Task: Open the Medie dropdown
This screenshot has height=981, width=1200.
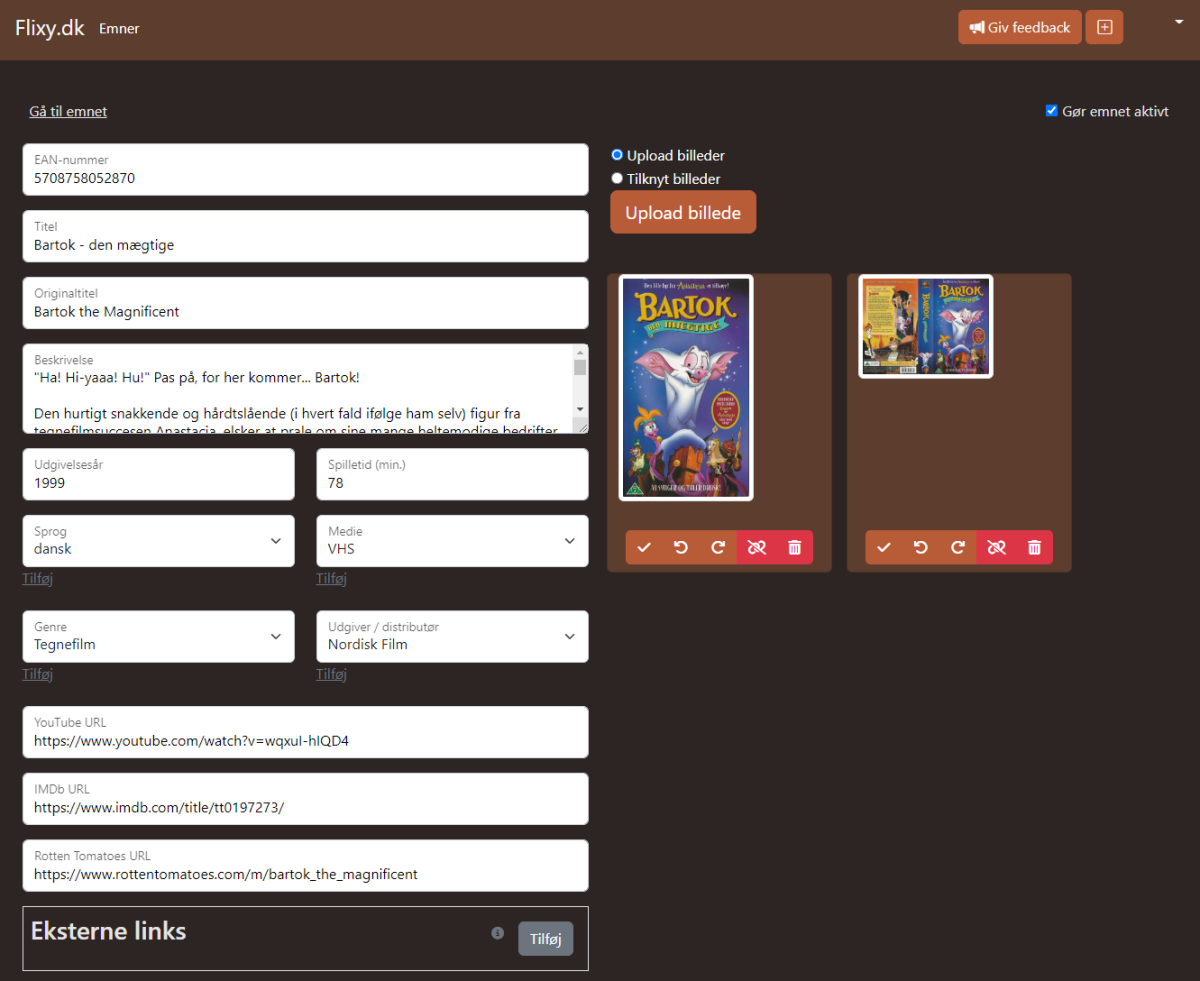Action: pyautogui.click(x=452, y=541)
